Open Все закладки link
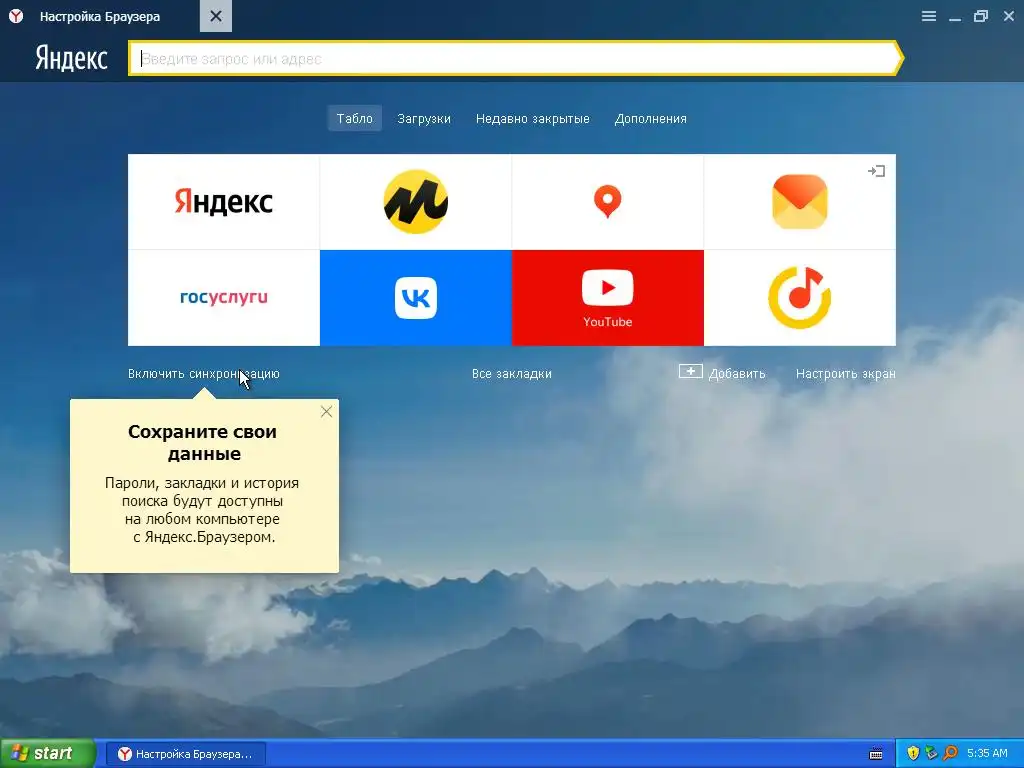 tap(512, 374)
